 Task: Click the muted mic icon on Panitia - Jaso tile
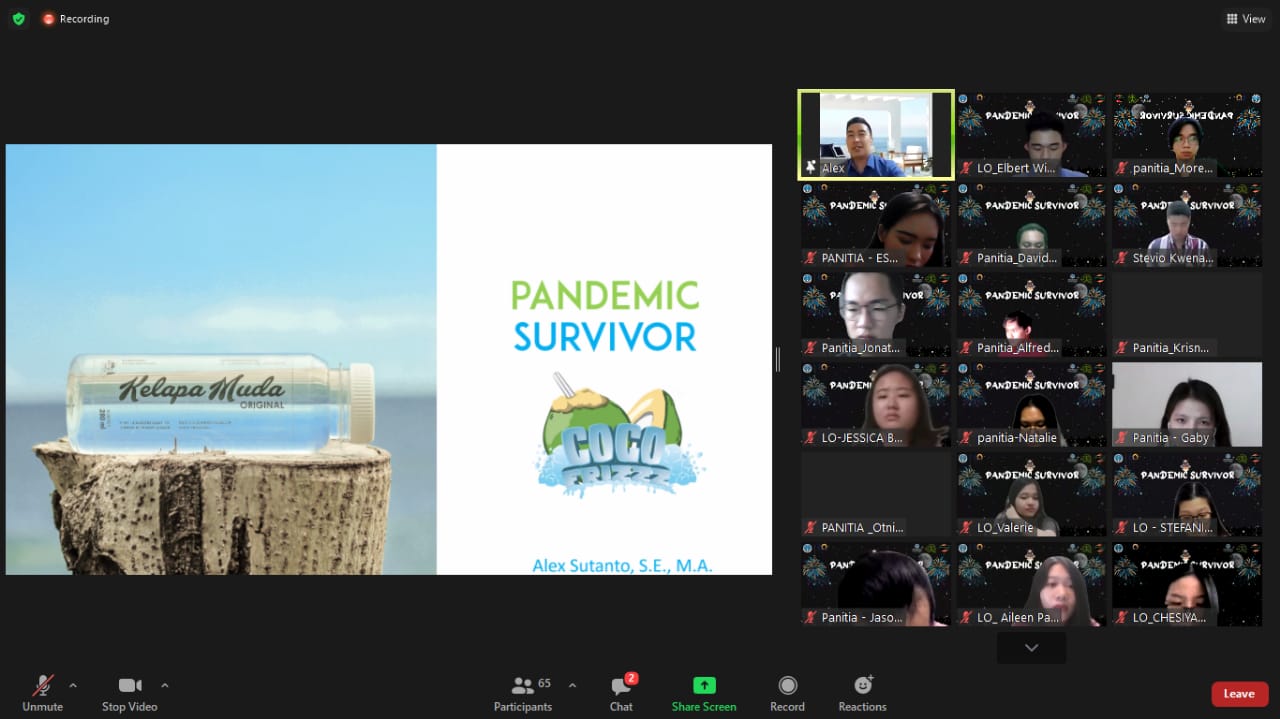point(810,618)
